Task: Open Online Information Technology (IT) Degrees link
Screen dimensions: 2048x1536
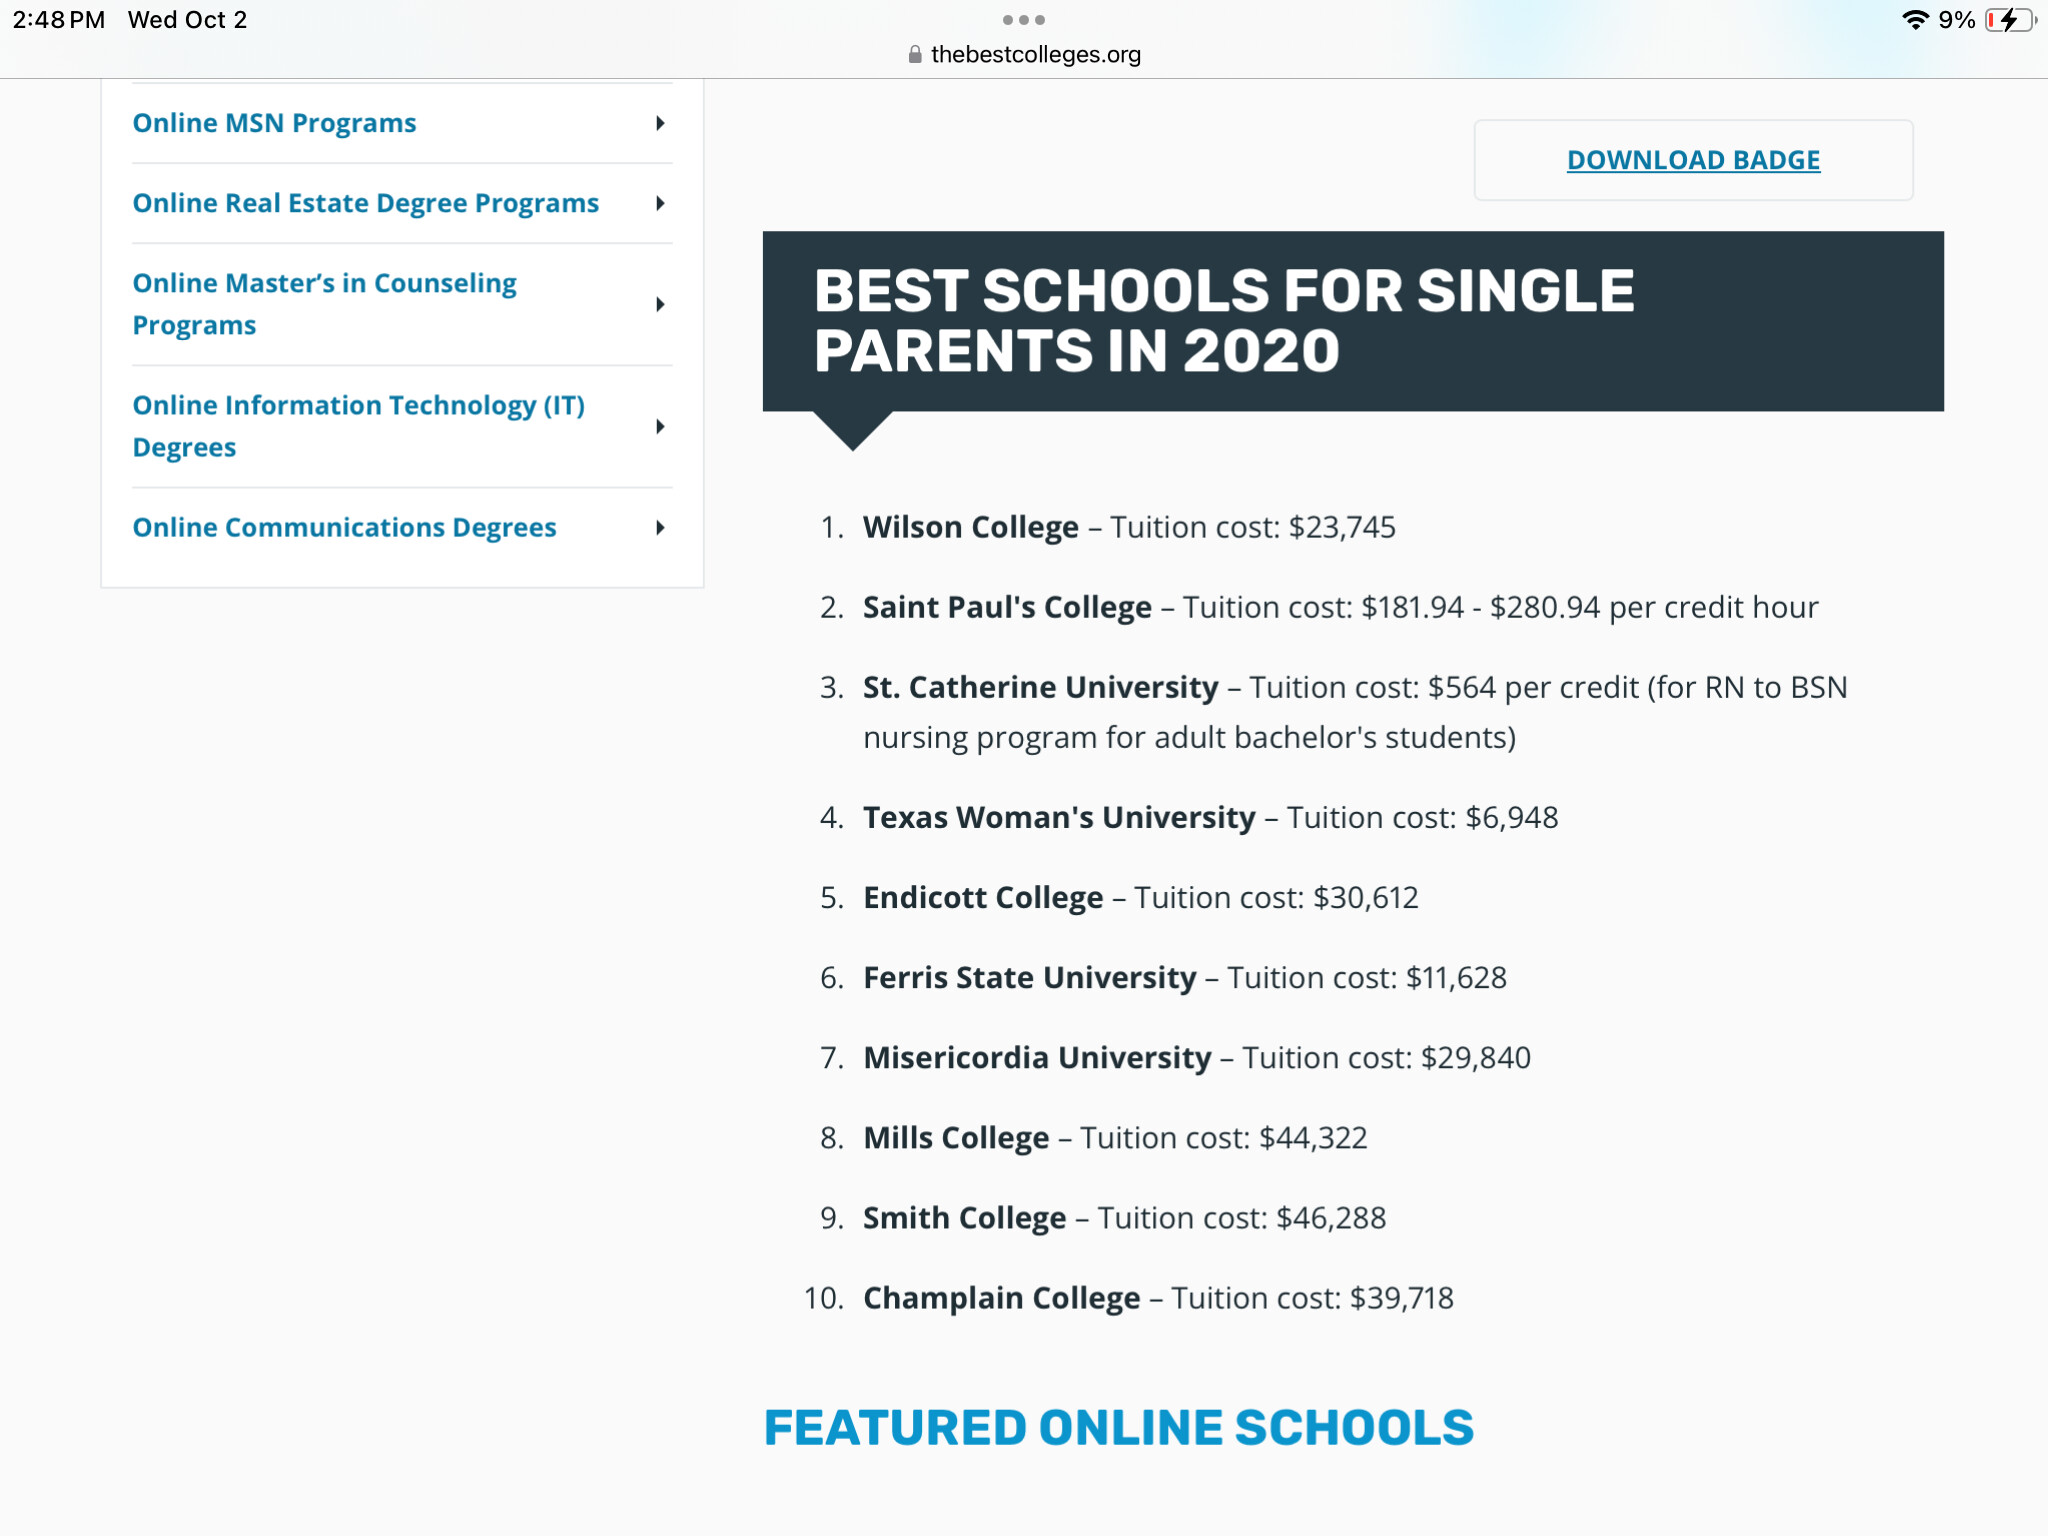Action: 358,426
